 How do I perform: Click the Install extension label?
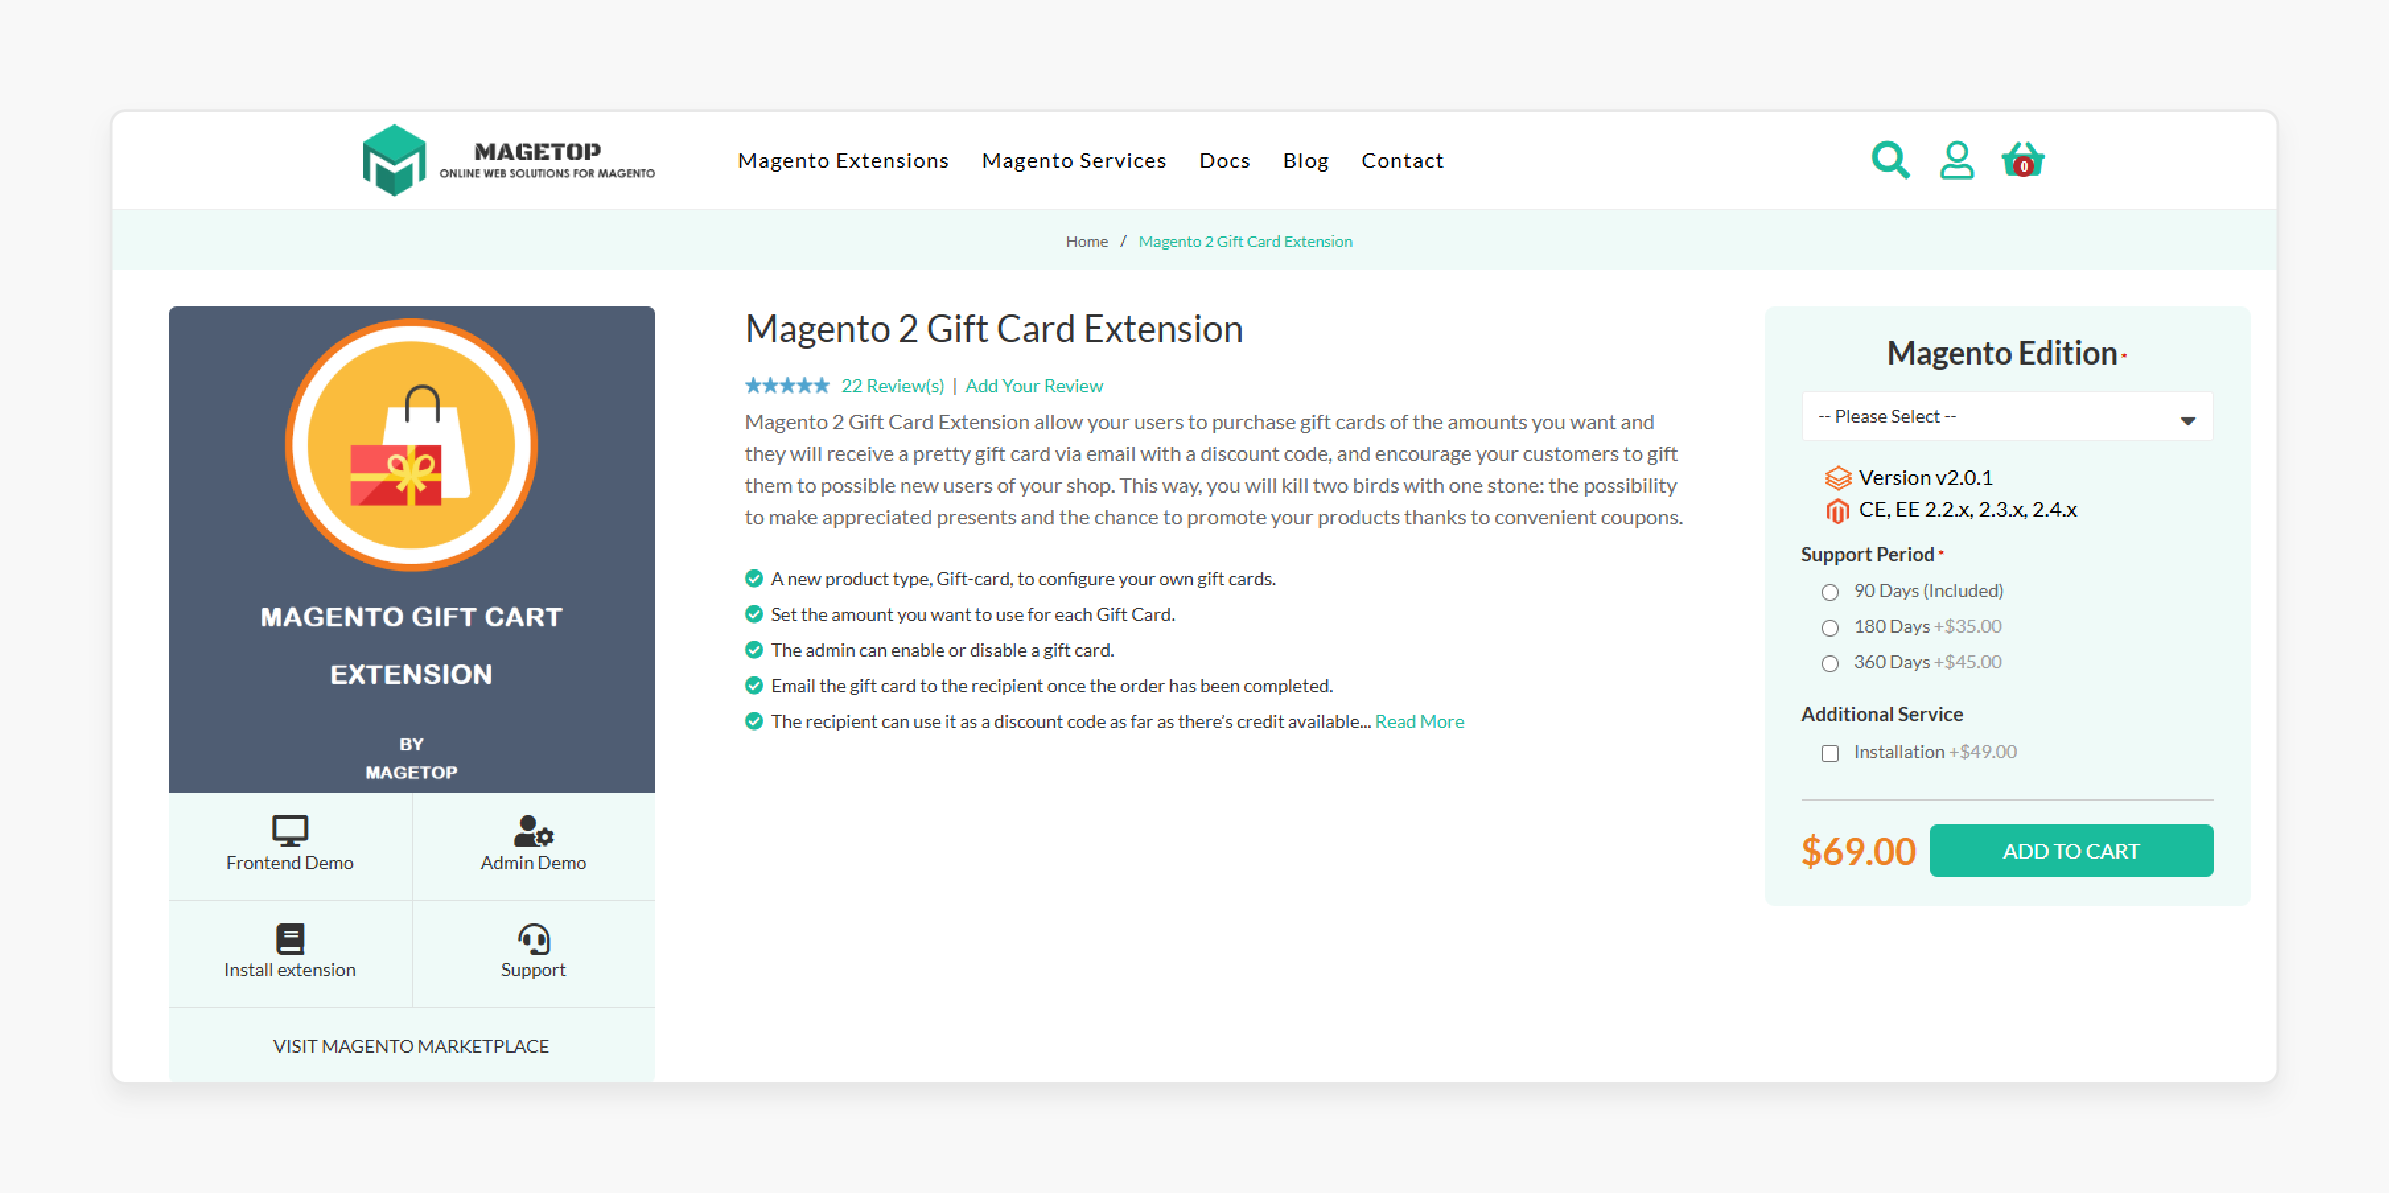[290, 970]
